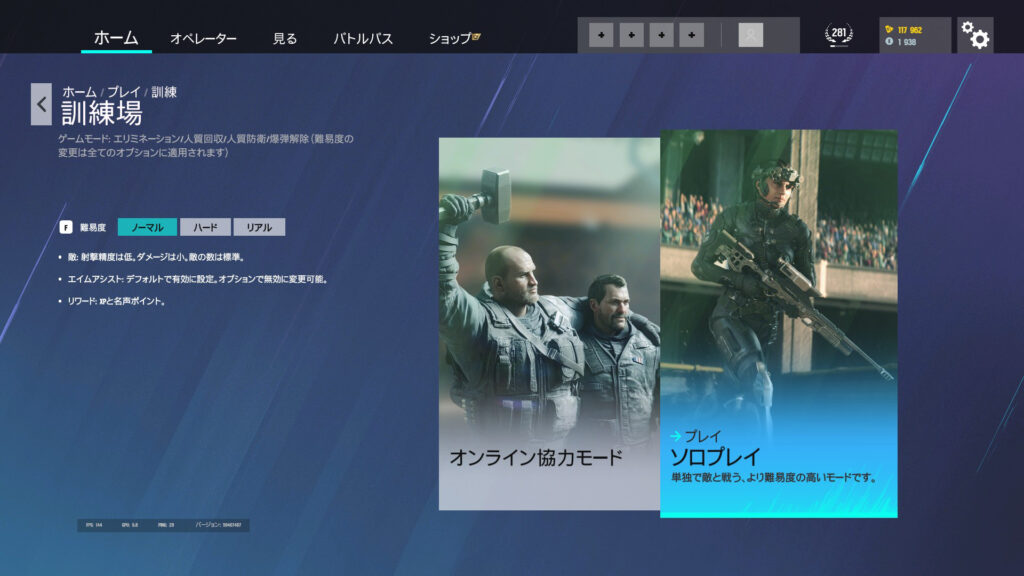Select リアル difficulty
The image size is (1024, 576).
259,227
